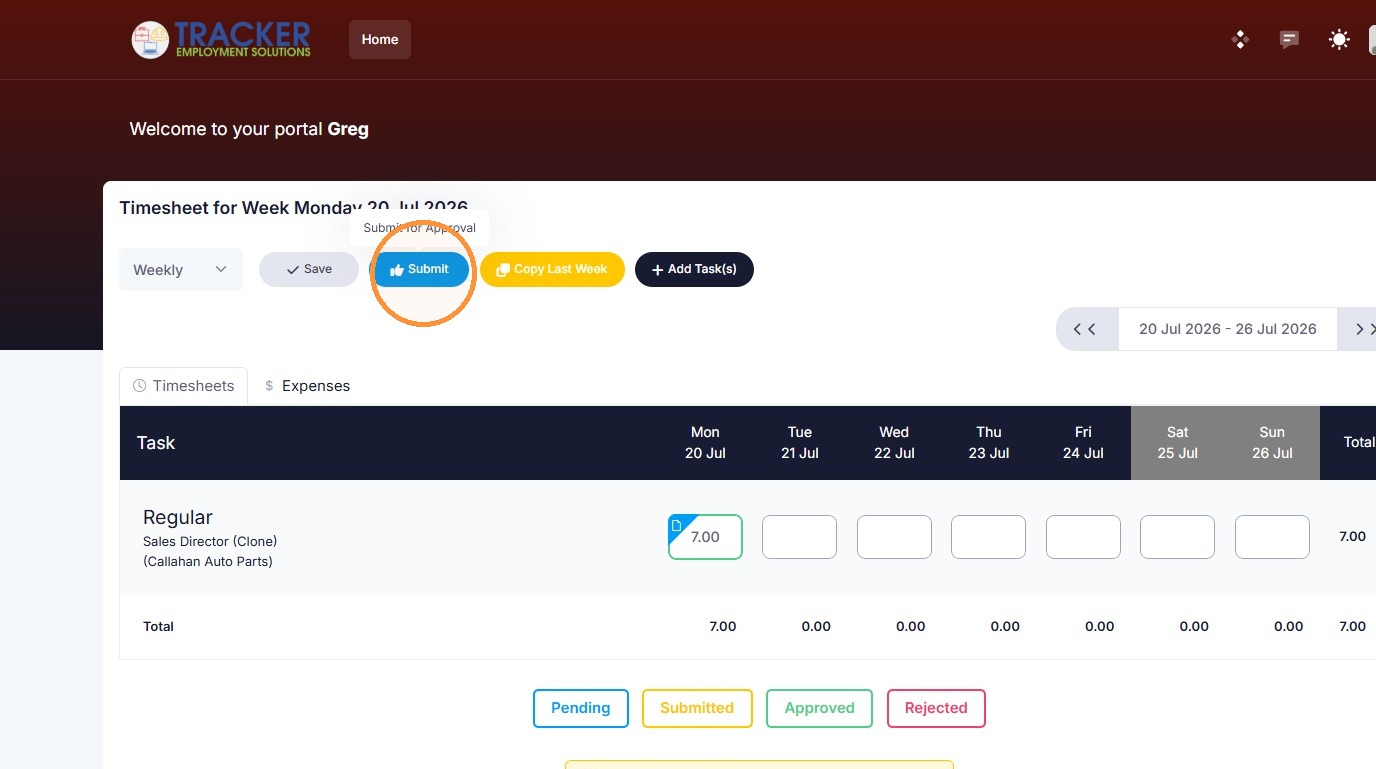Open the note icon on Monday's cell
The height and width of the screenshot is (769, 1376).
click(676, 525)
